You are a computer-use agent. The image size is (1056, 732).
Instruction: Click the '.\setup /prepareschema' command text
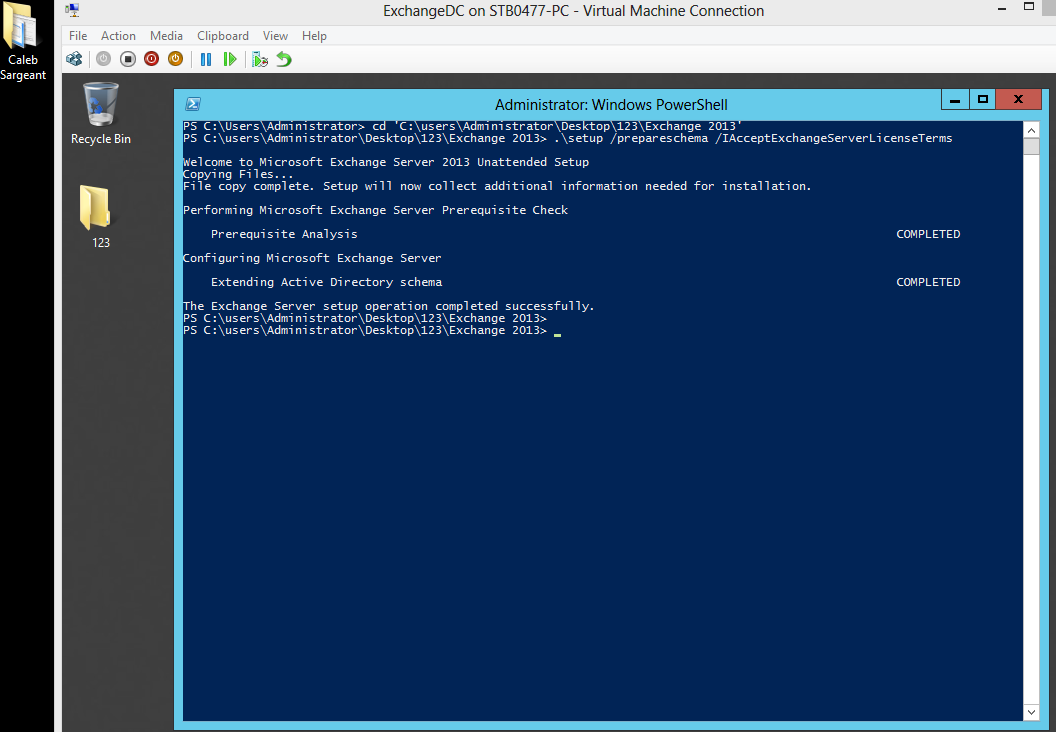631,138
